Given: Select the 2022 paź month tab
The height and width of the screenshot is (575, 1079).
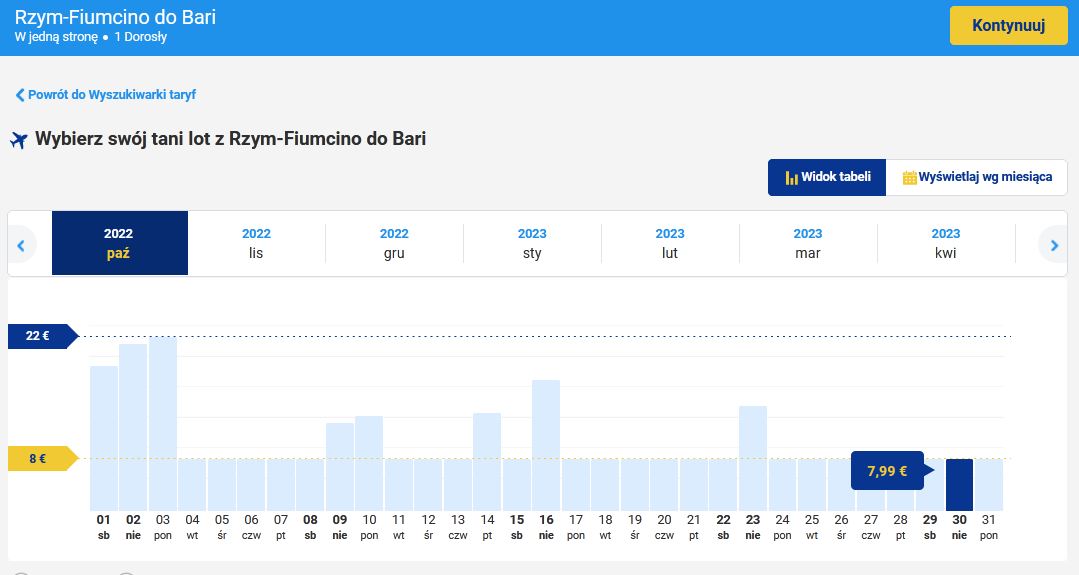Looking at the screenshot, I should coord(119,243).
